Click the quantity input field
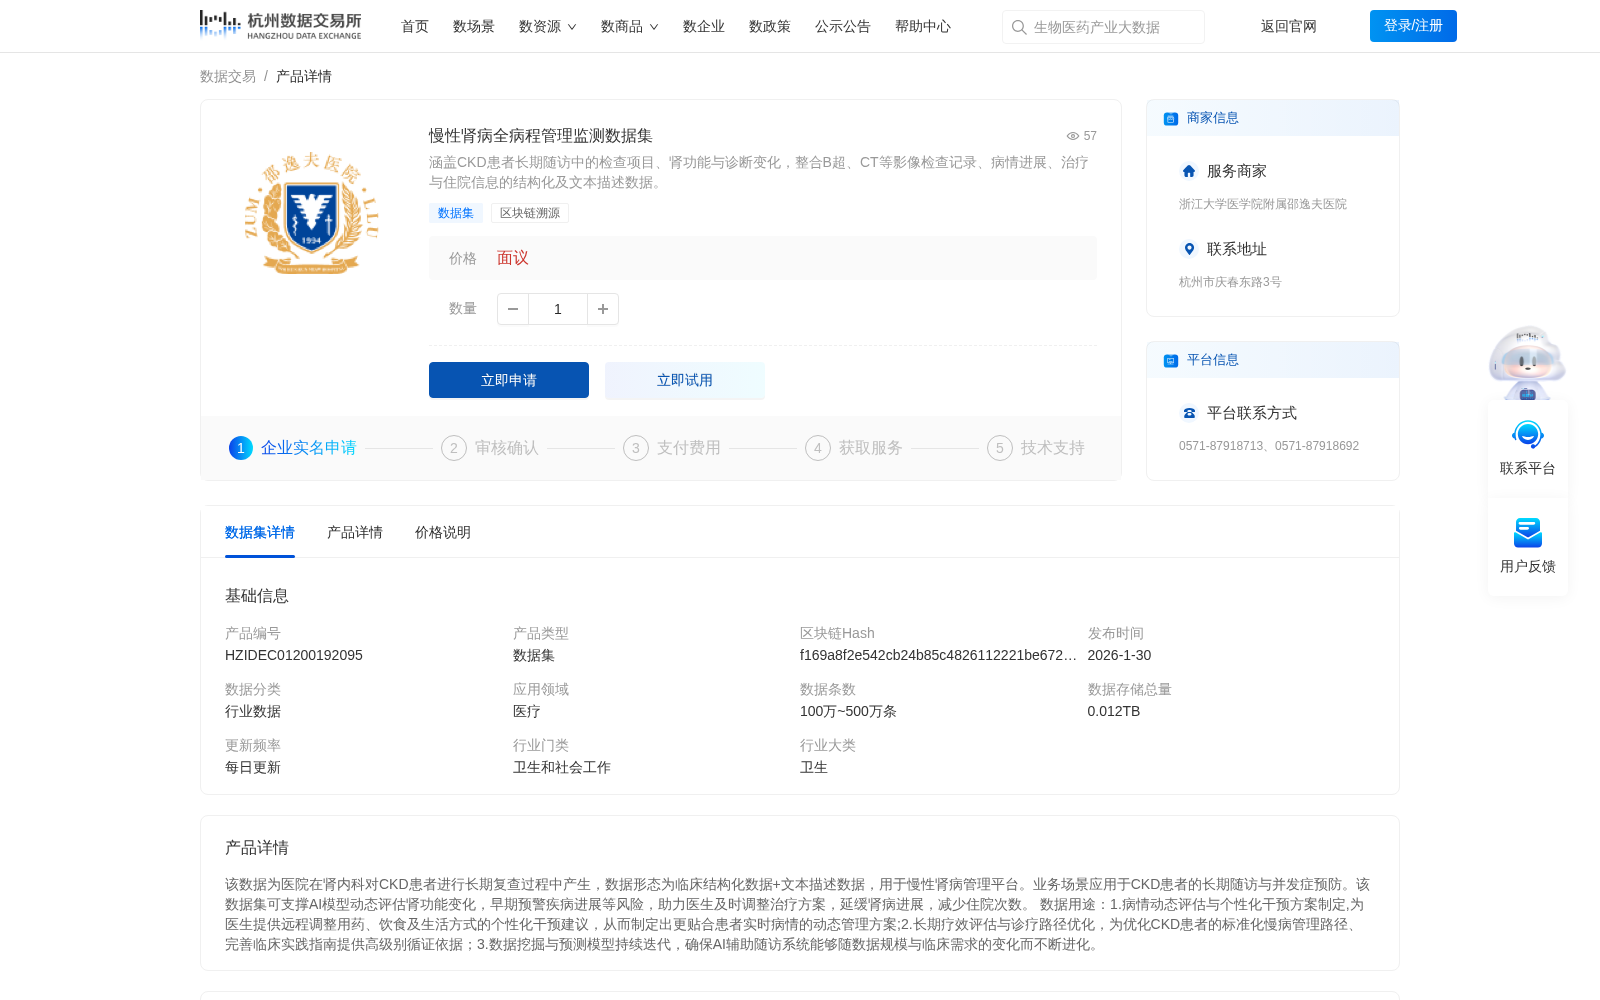 tap(558, 309)
